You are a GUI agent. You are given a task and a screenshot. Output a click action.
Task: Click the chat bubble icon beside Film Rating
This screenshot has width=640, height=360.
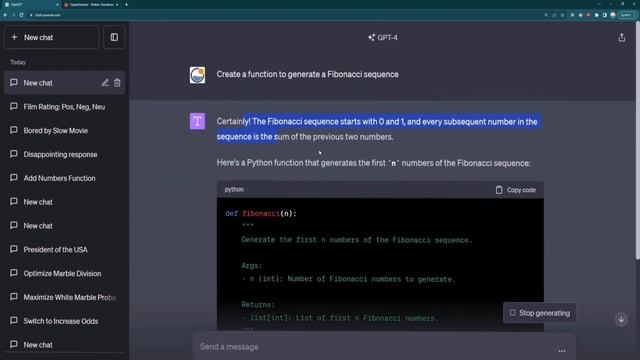pos(14,106)
